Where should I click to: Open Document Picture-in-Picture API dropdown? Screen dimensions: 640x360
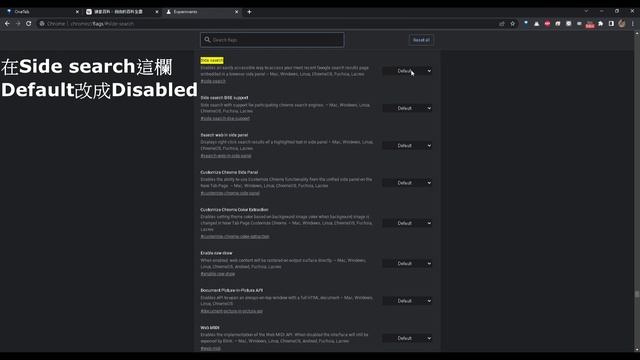[407, 301]
